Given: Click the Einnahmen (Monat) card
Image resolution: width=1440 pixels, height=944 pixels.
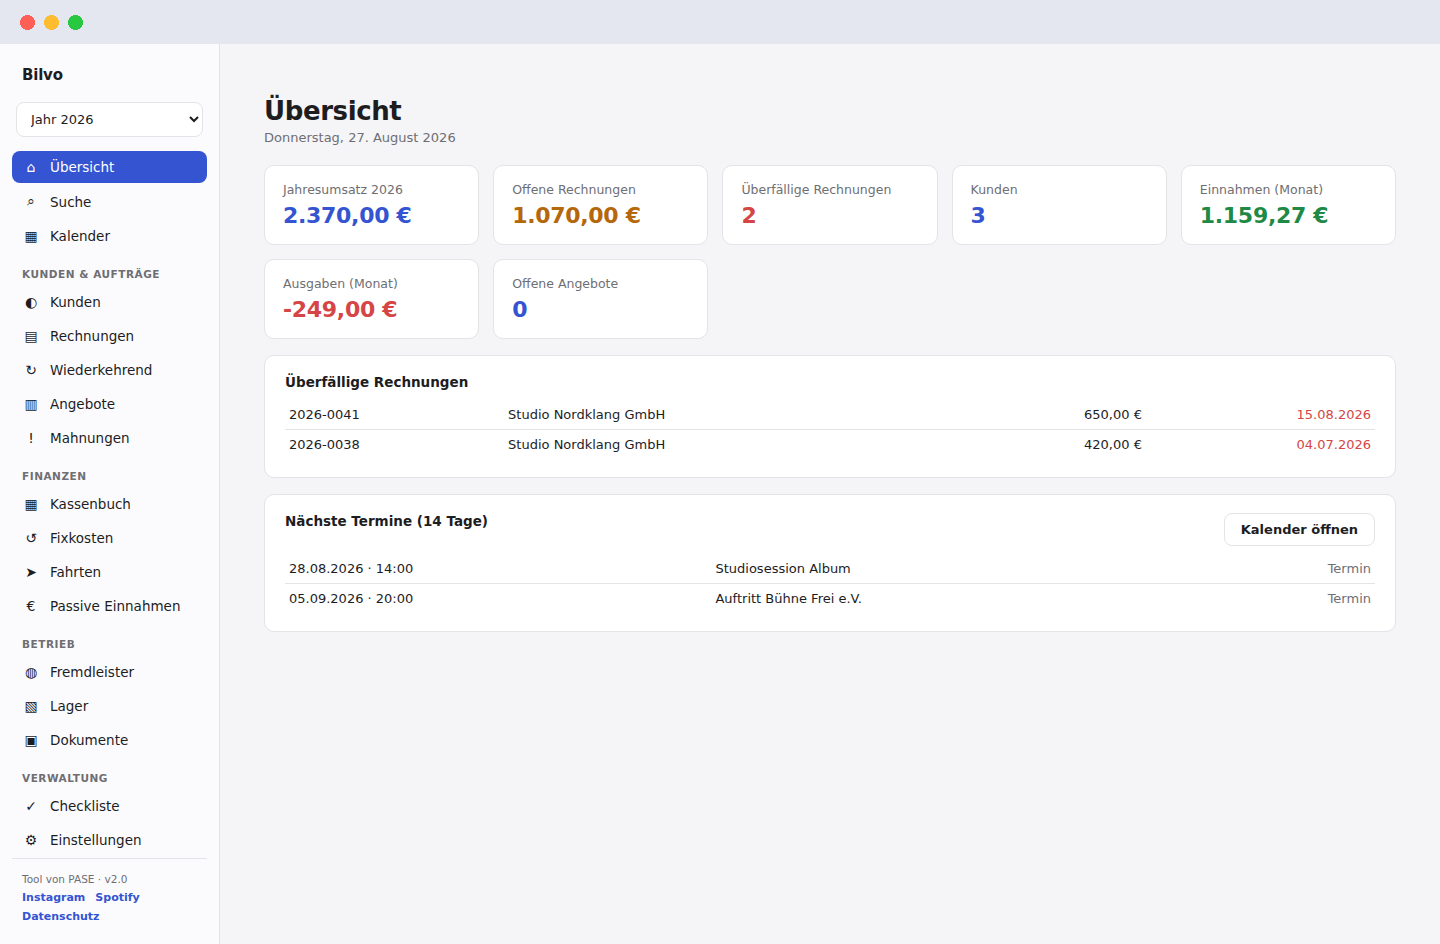Looking at the screenshot, I should (x=1288, y=205).
